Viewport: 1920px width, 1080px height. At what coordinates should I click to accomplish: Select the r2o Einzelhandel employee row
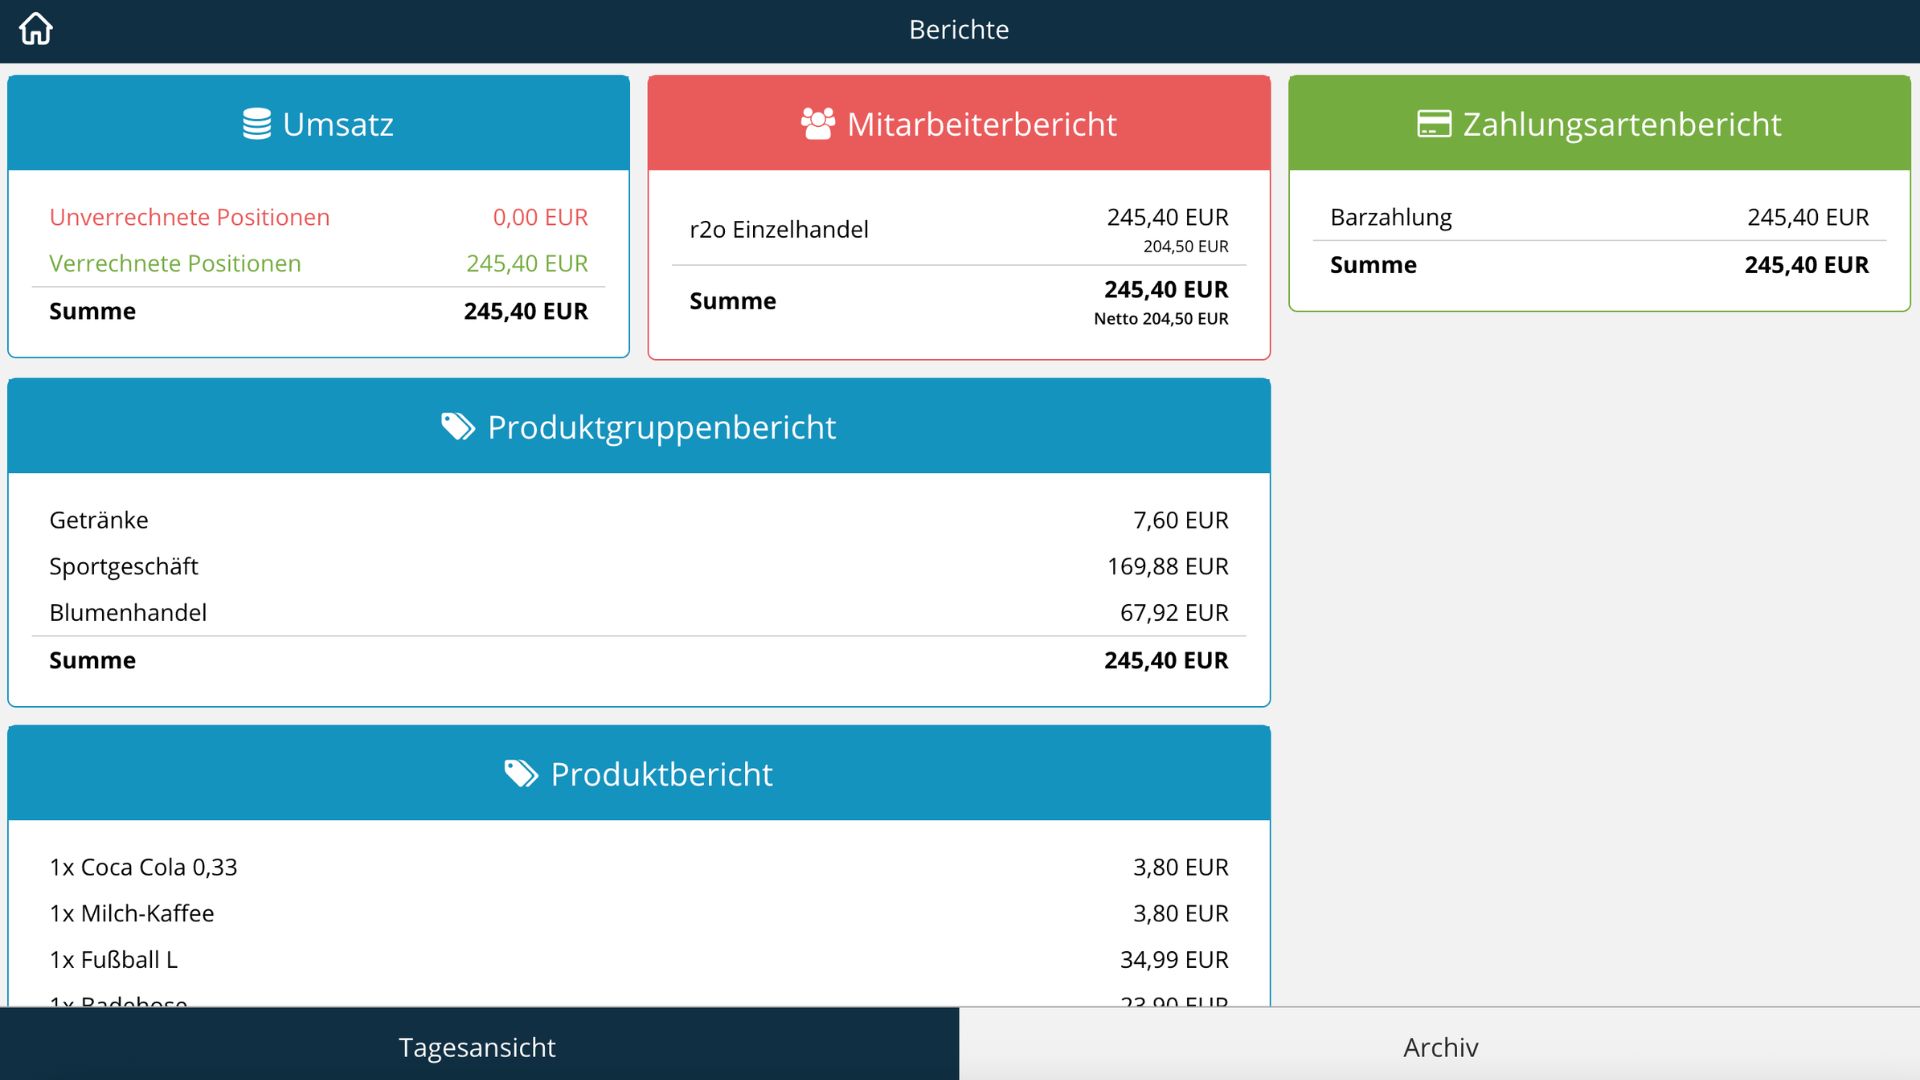[959, 229]
